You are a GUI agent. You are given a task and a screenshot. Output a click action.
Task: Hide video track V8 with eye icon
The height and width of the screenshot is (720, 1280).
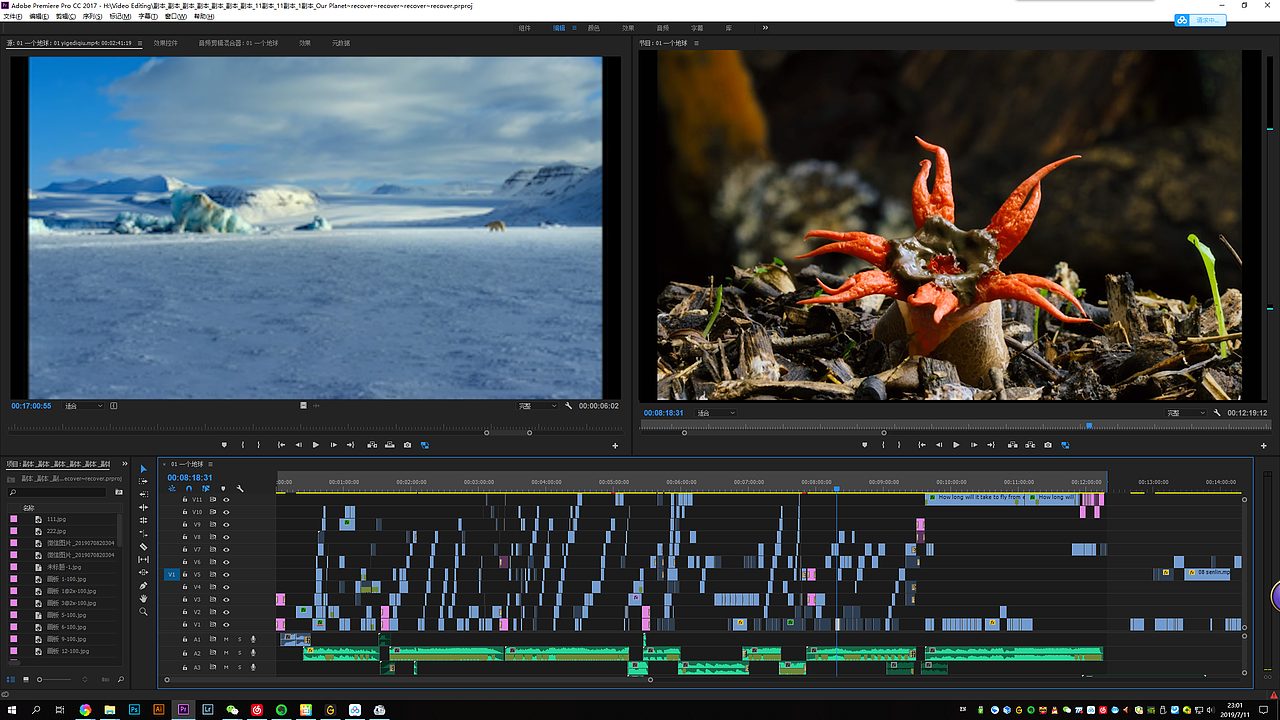226,537
